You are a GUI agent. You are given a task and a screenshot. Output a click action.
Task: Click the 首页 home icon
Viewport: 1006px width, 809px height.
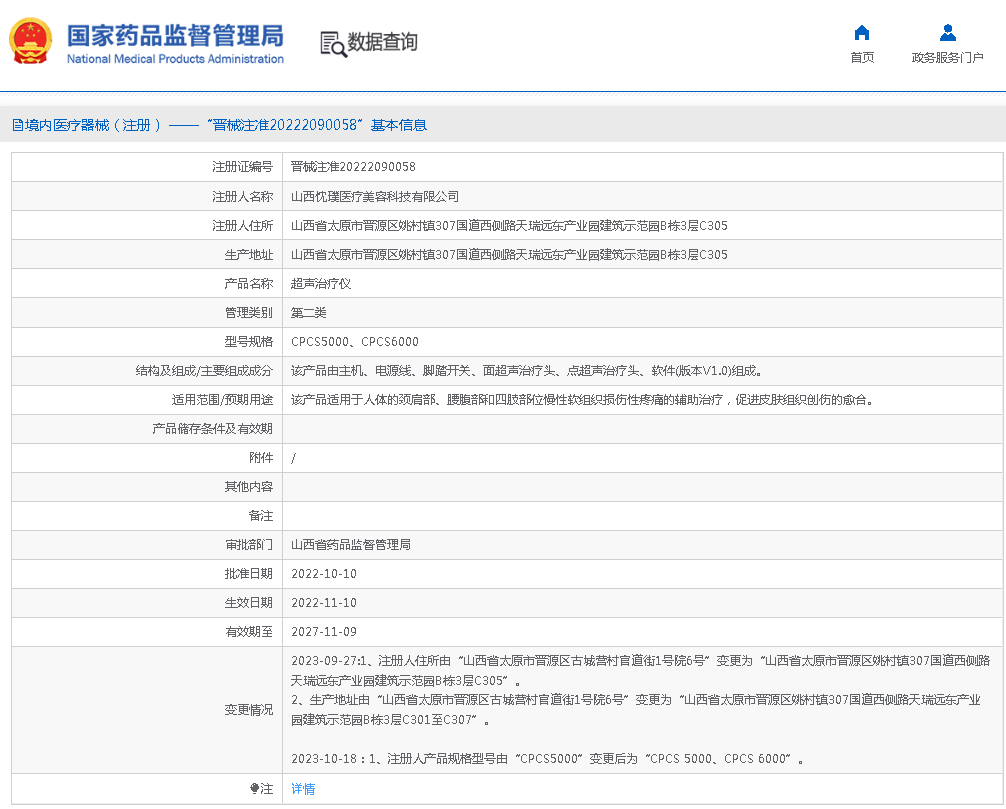pyautogui.click(x=861, y=33)
